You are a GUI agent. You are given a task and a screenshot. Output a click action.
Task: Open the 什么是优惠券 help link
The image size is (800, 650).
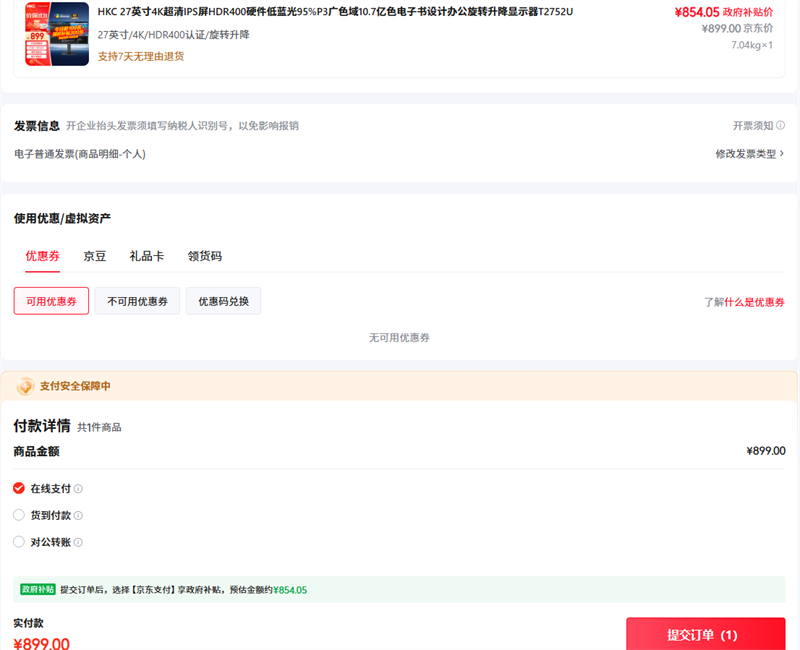point(755,302)
